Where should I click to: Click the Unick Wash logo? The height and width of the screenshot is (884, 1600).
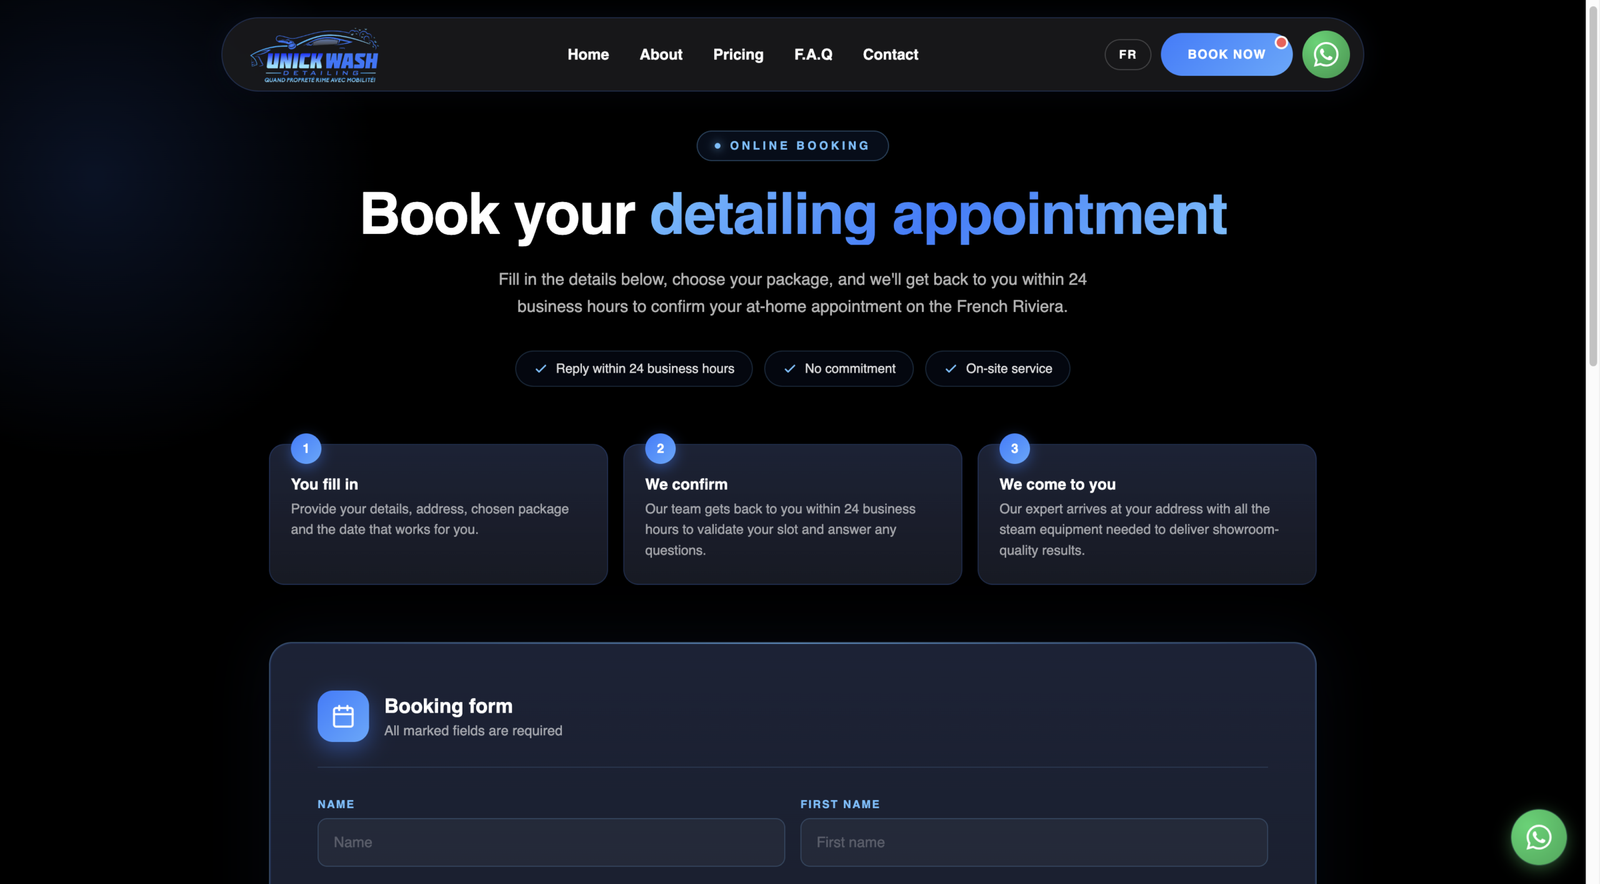[x=314, y=55]
